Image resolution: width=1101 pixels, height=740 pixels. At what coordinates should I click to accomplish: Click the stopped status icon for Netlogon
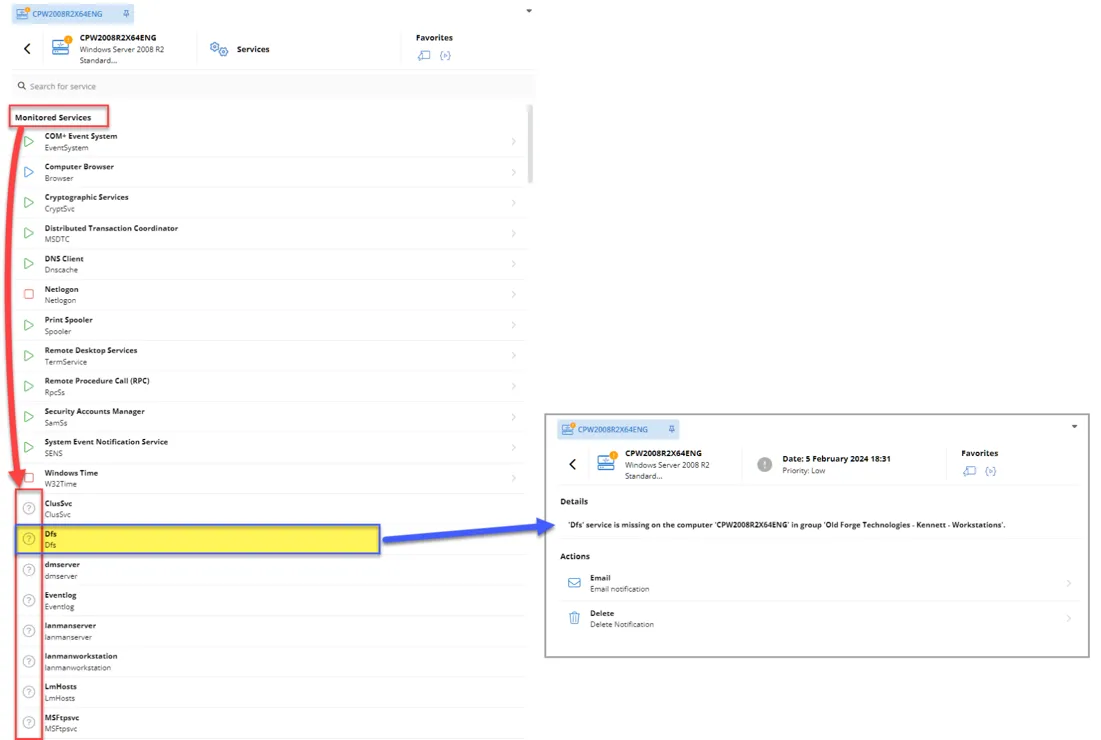click(29, 294)
